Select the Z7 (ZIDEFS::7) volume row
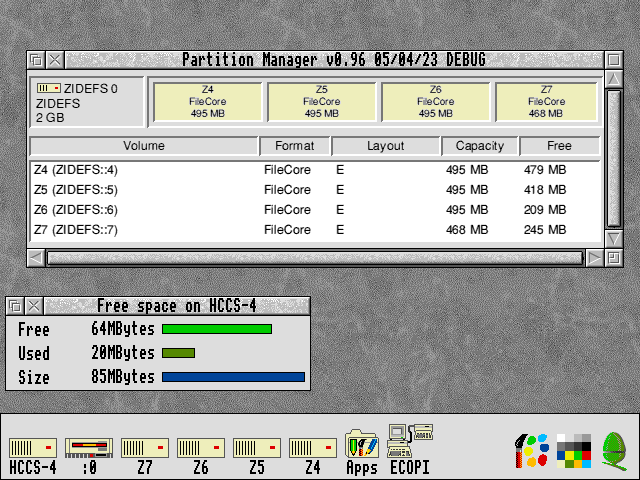The image size is (640, 480). click(x=316, y=230)
